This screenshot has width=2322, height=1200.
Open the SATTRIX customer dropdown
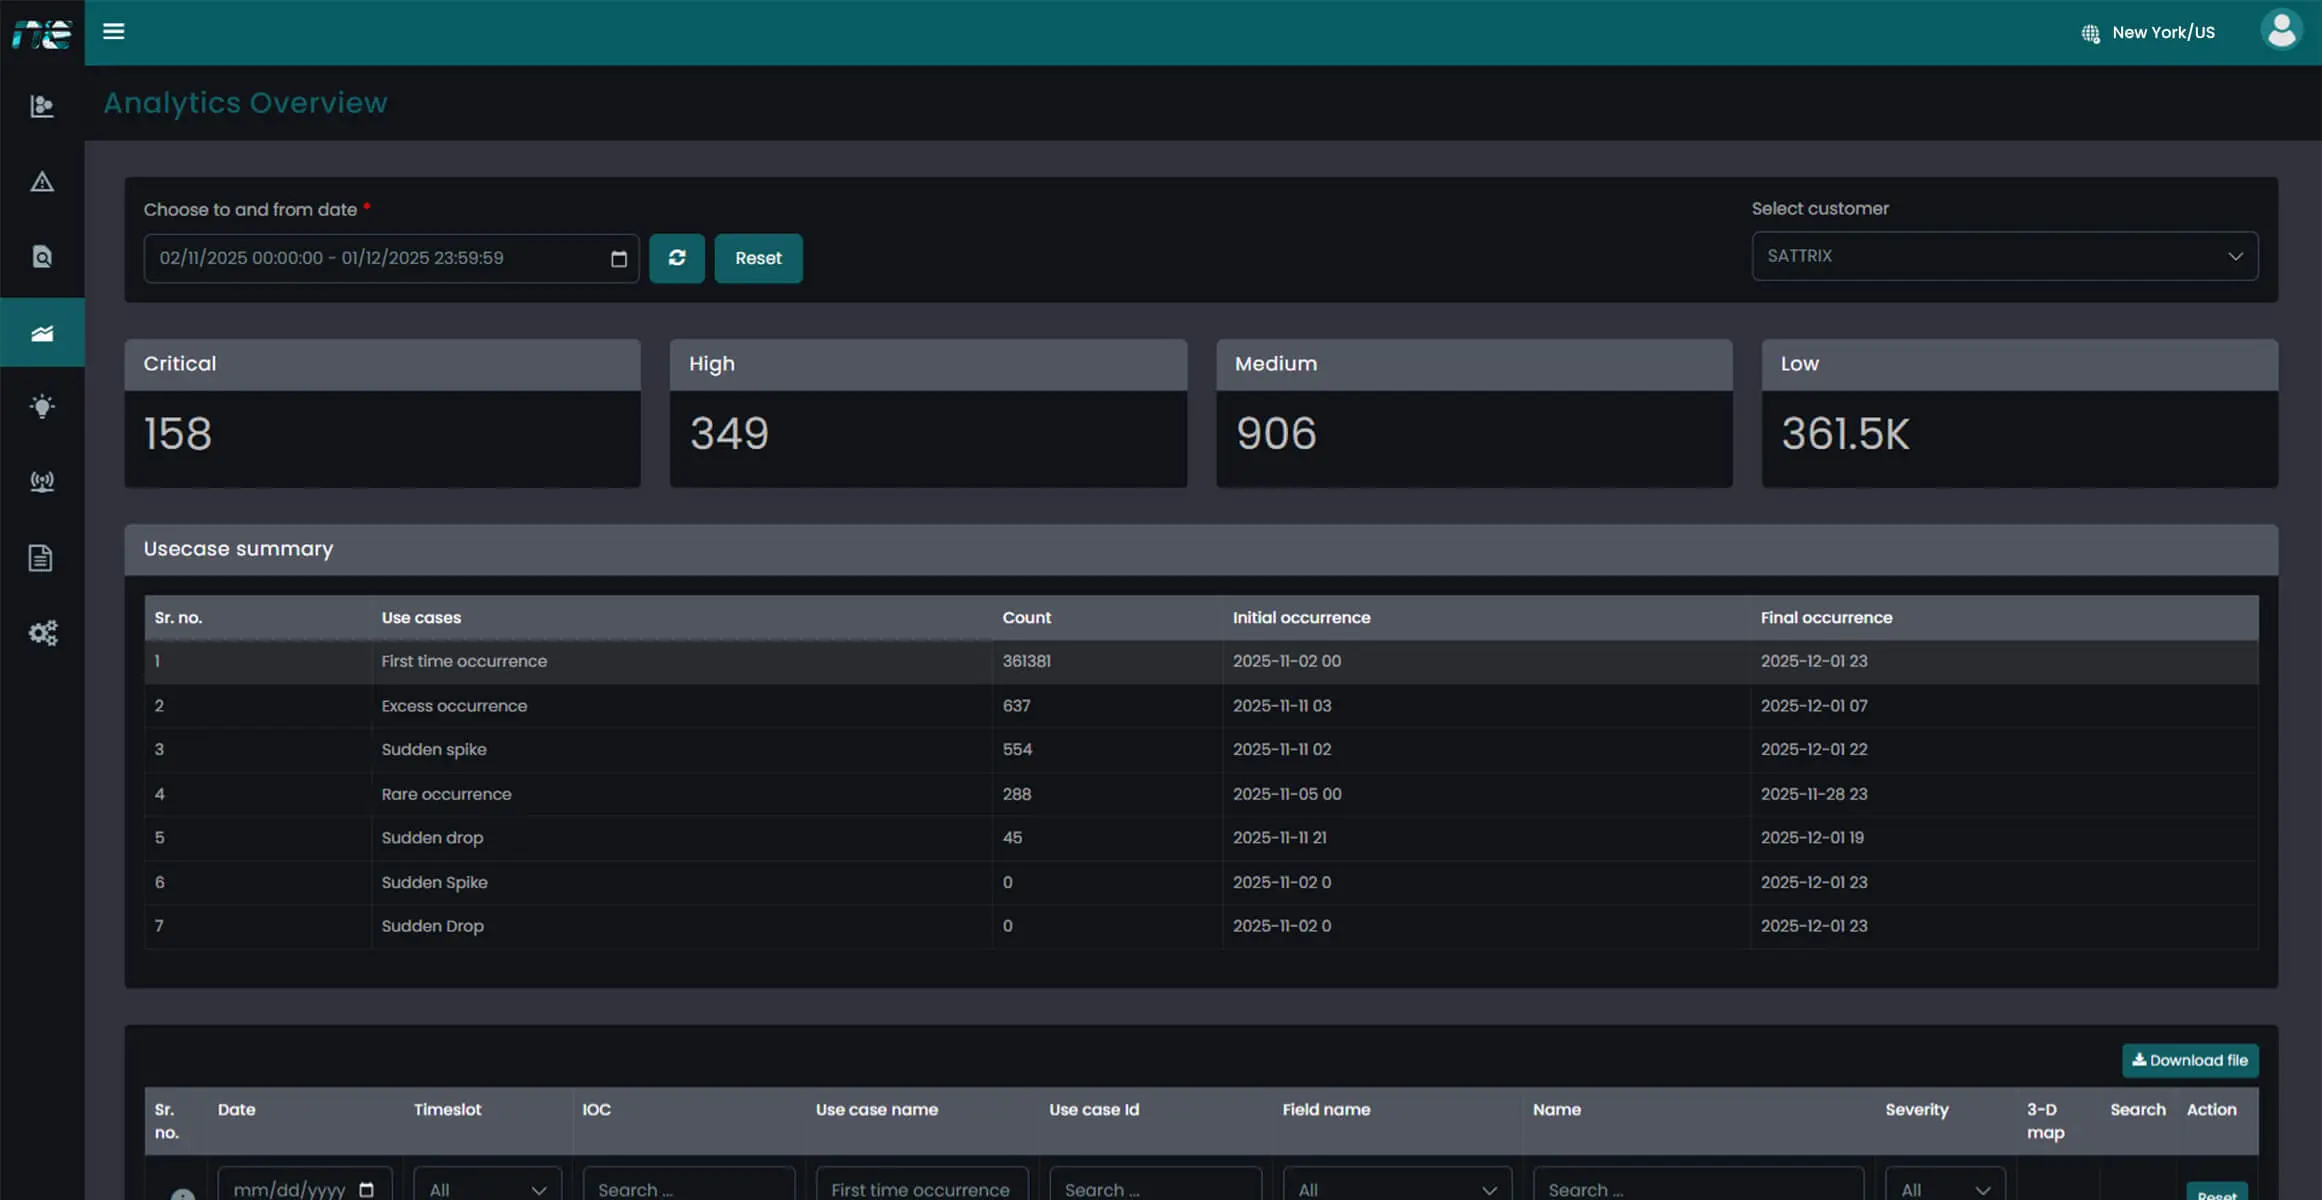[x=2003, y=256]
